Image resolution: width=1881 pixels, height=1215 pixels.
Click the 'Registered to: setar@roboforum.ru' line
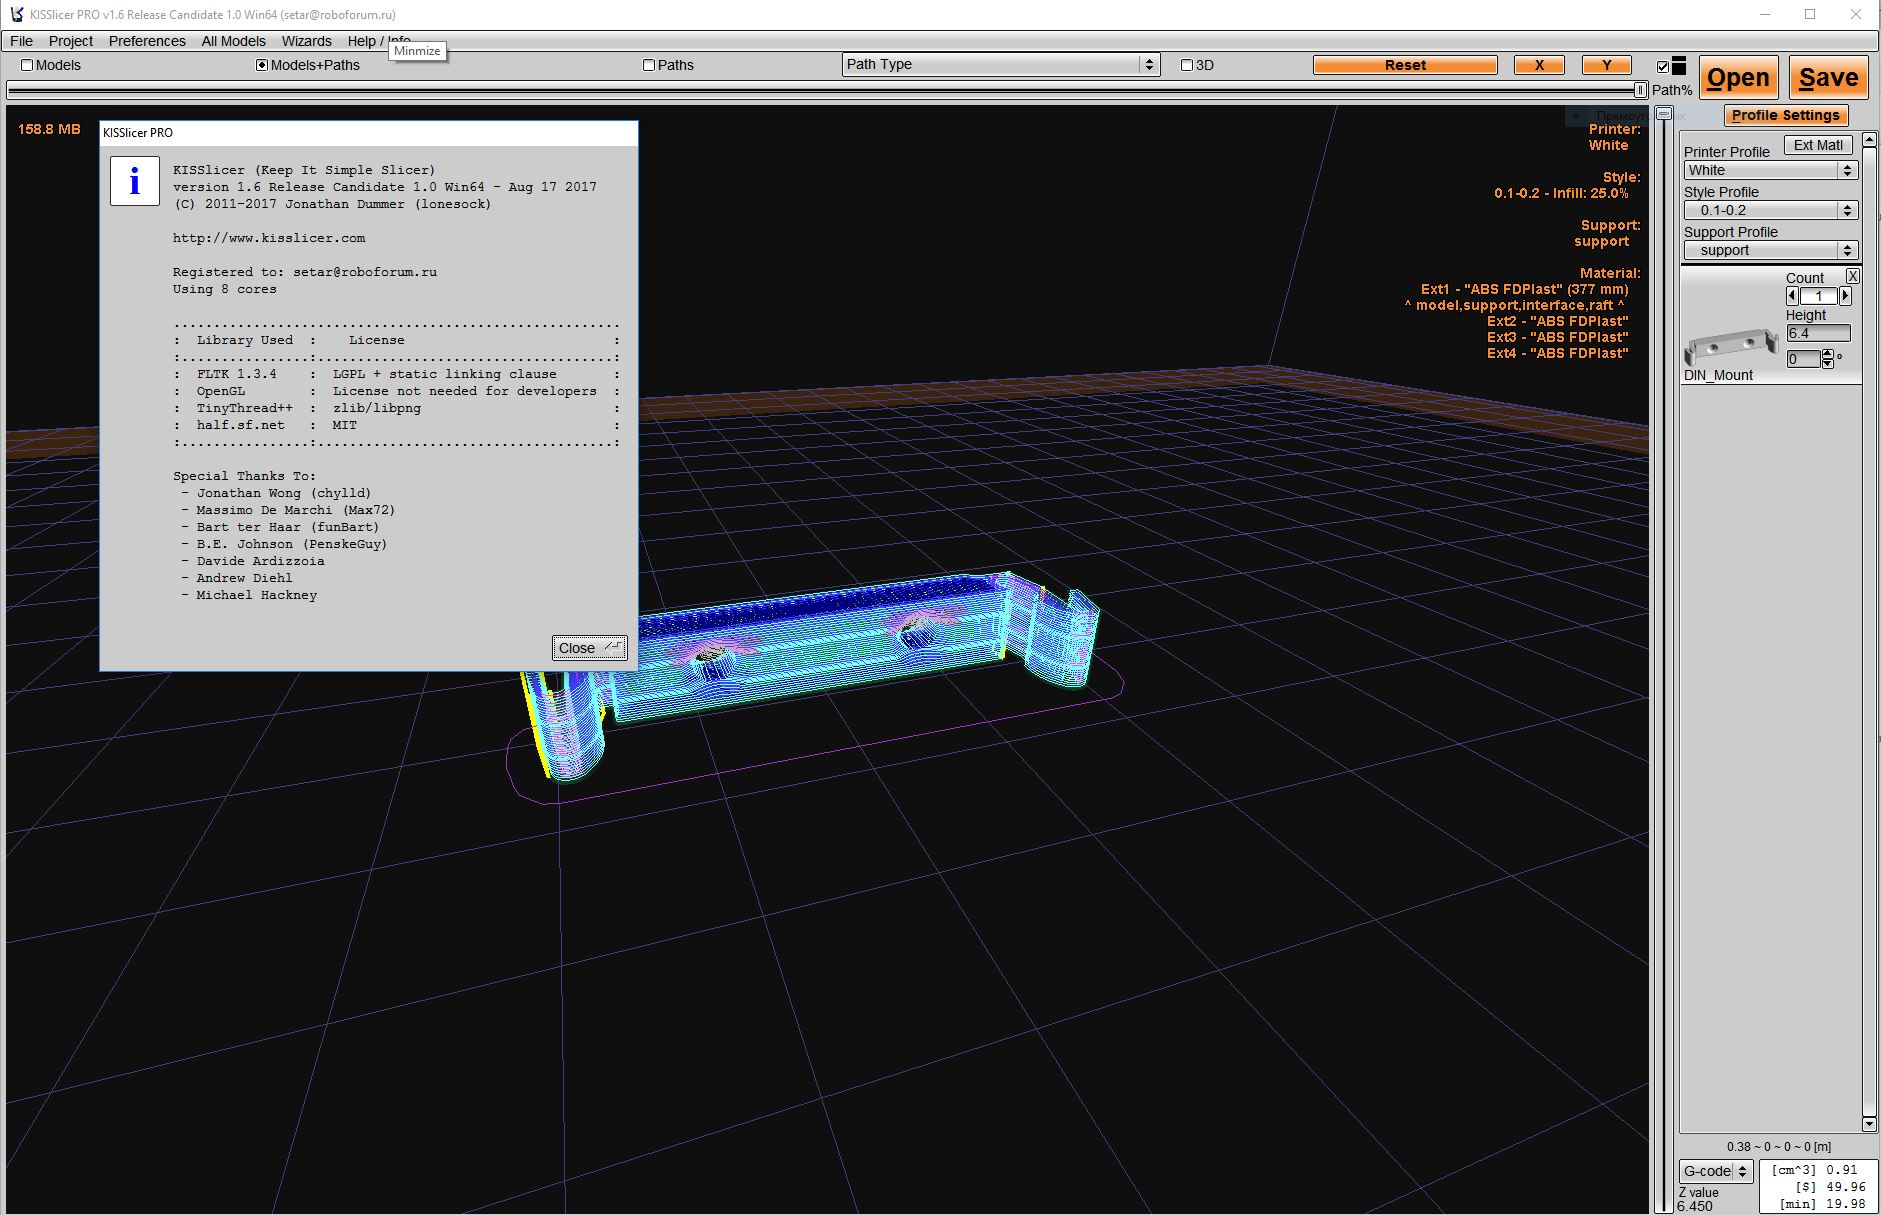(x=305, y=272)
